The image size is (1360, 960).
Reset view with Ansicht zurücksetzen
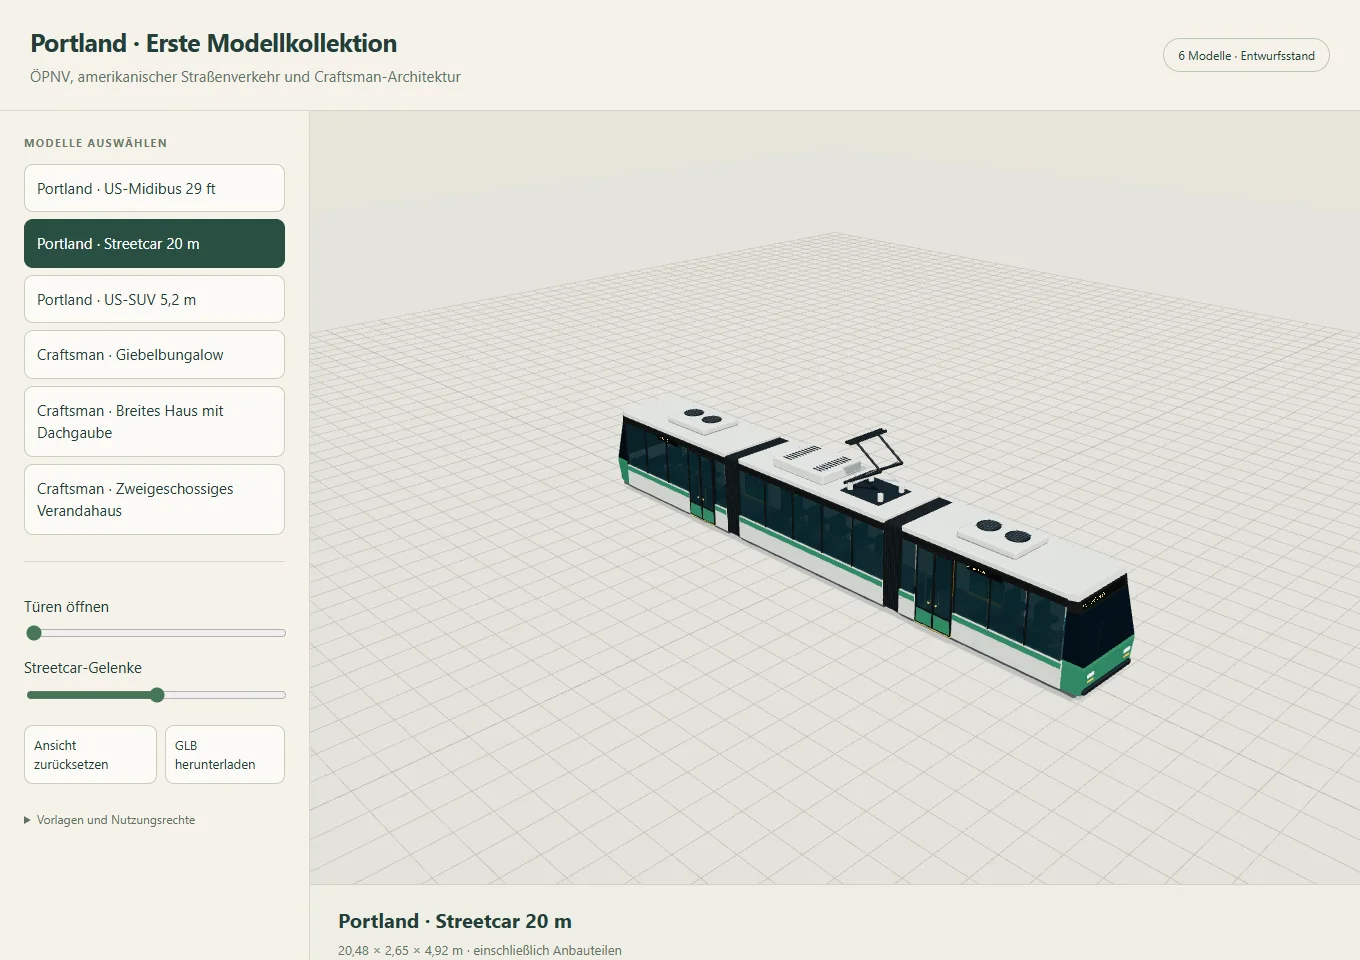90,754
